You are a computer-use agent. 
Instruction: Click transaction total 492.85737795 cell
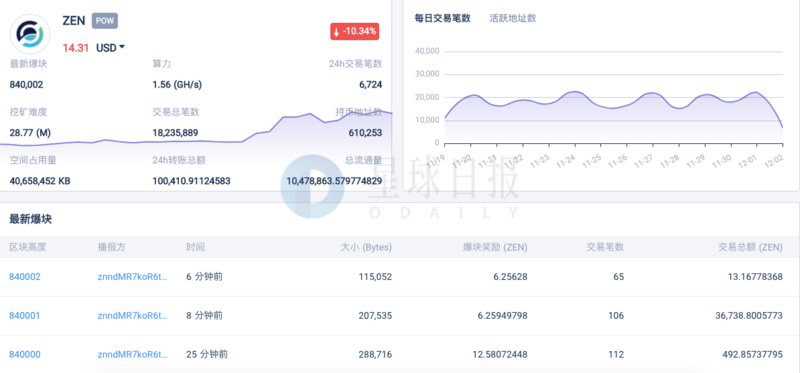click(x=752, y=354)
